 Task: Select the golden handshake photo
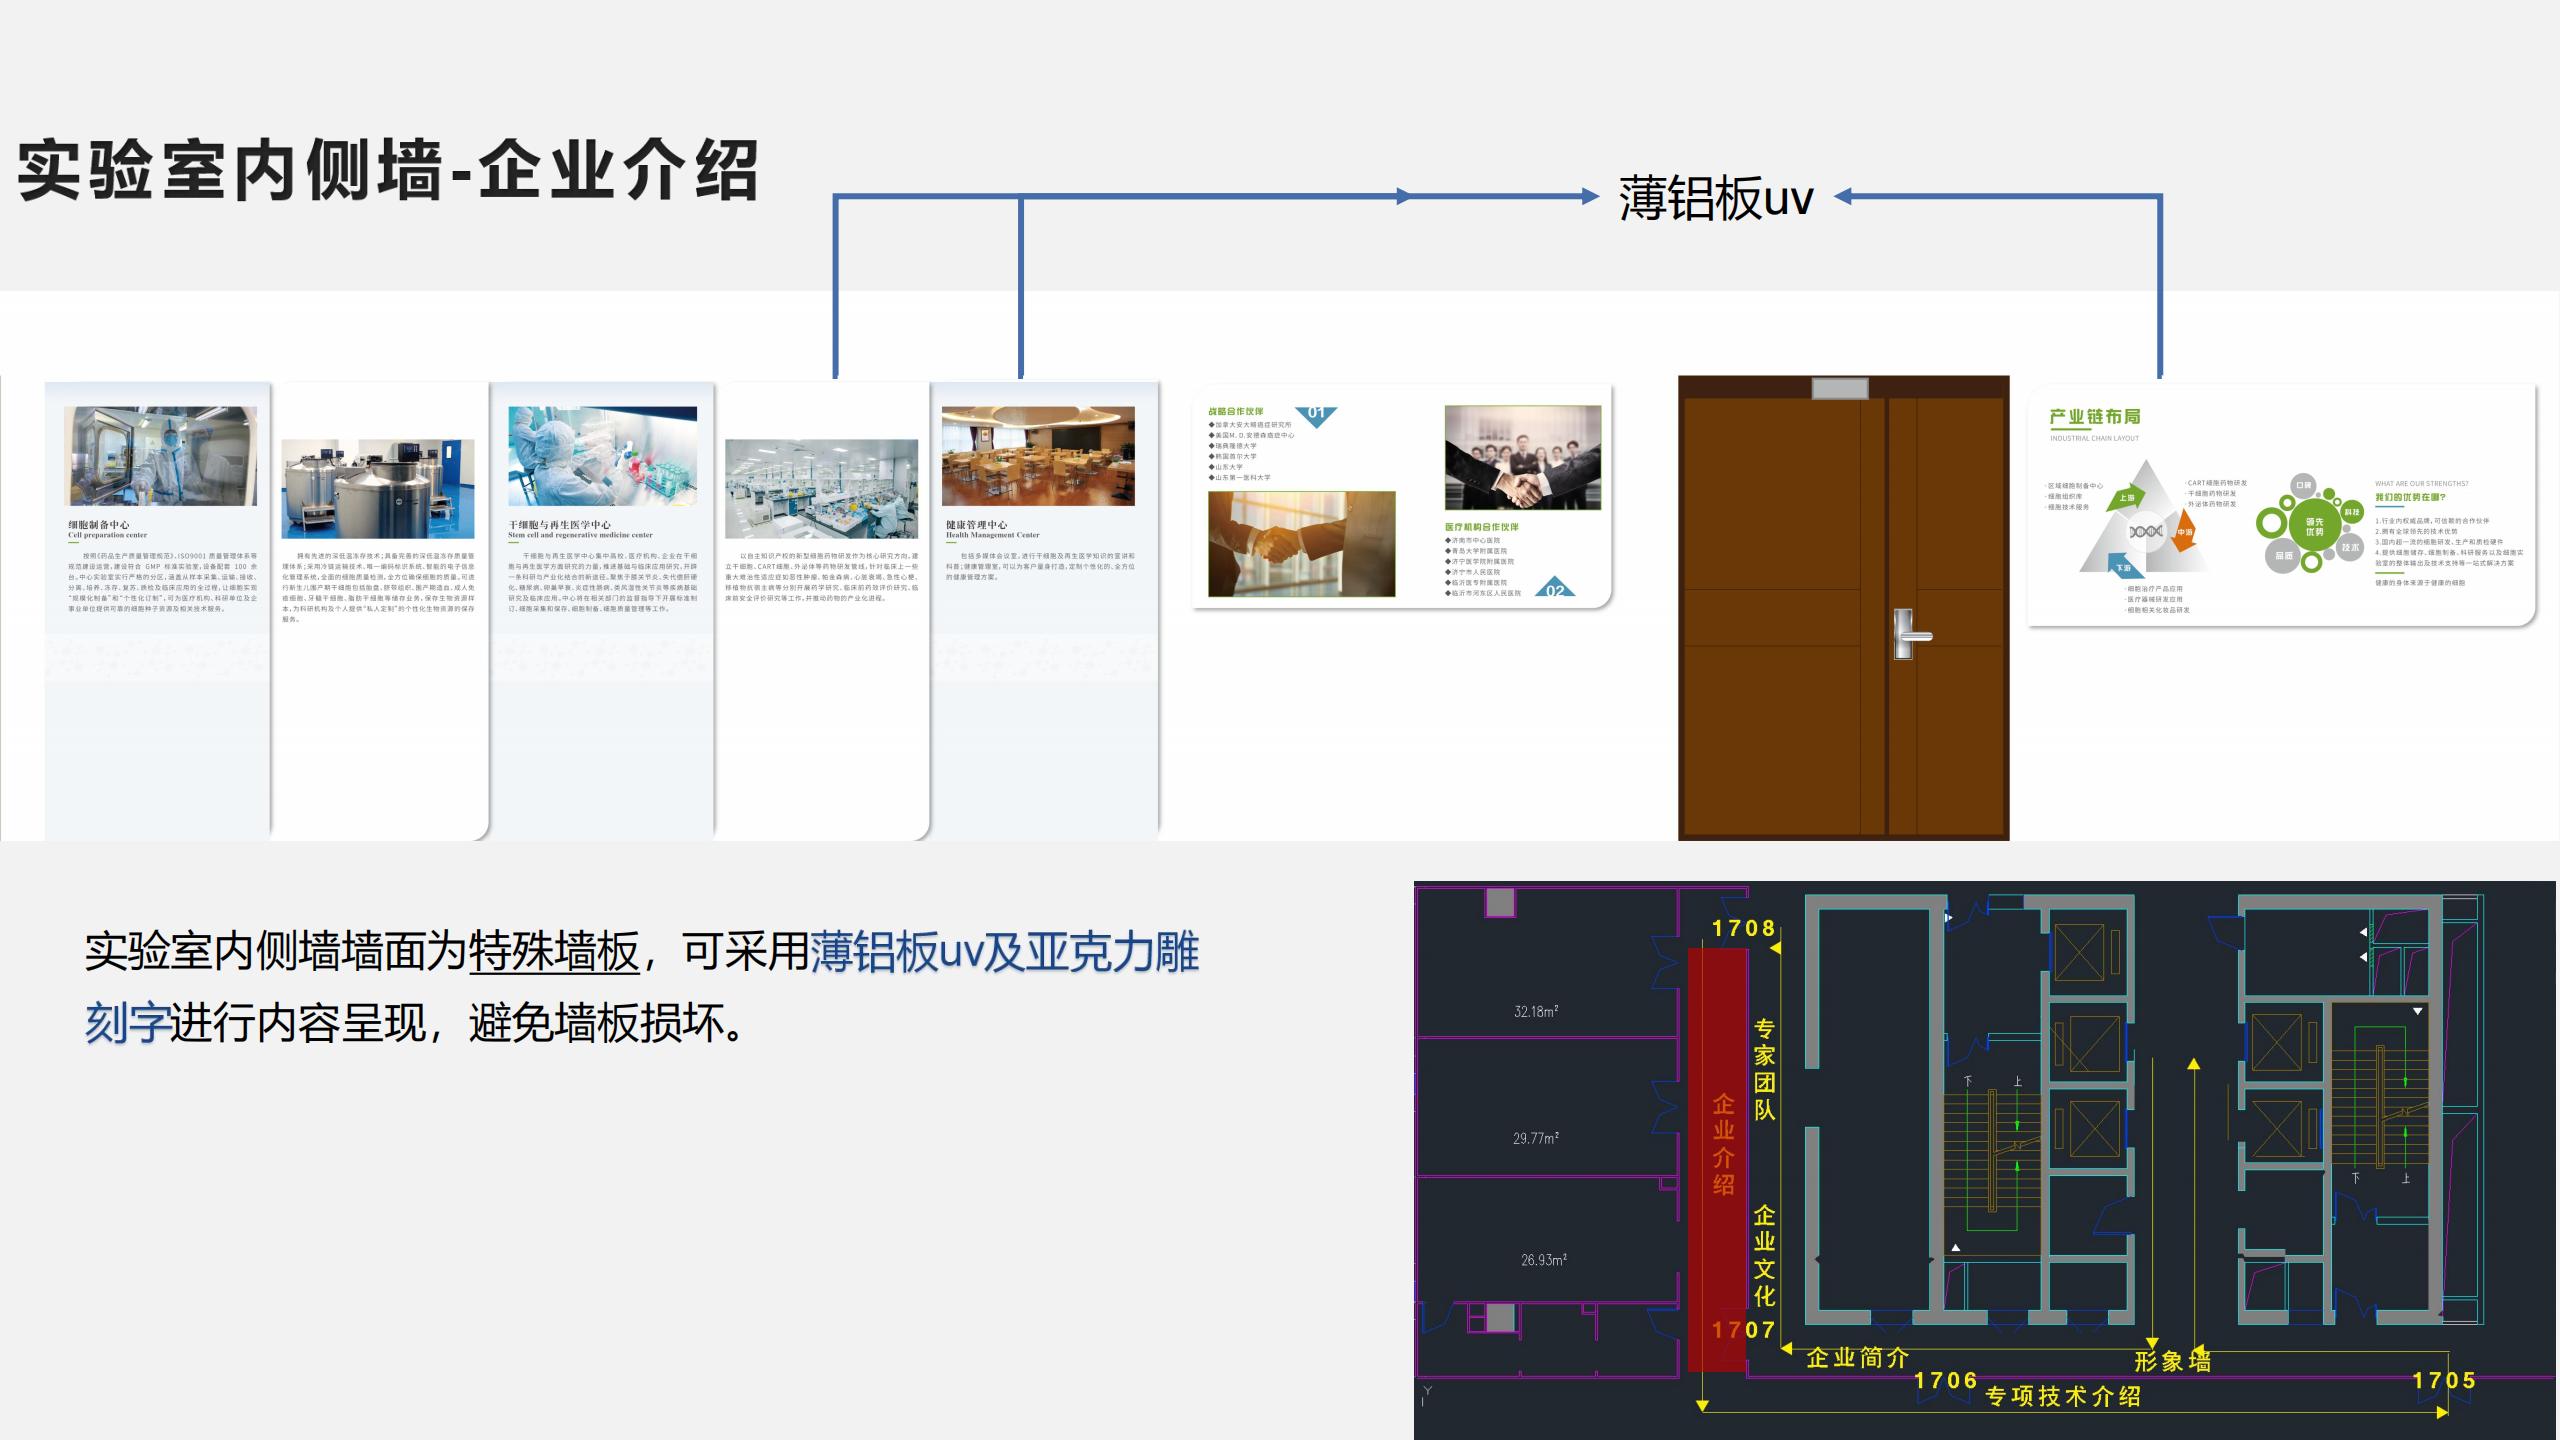1301,544
